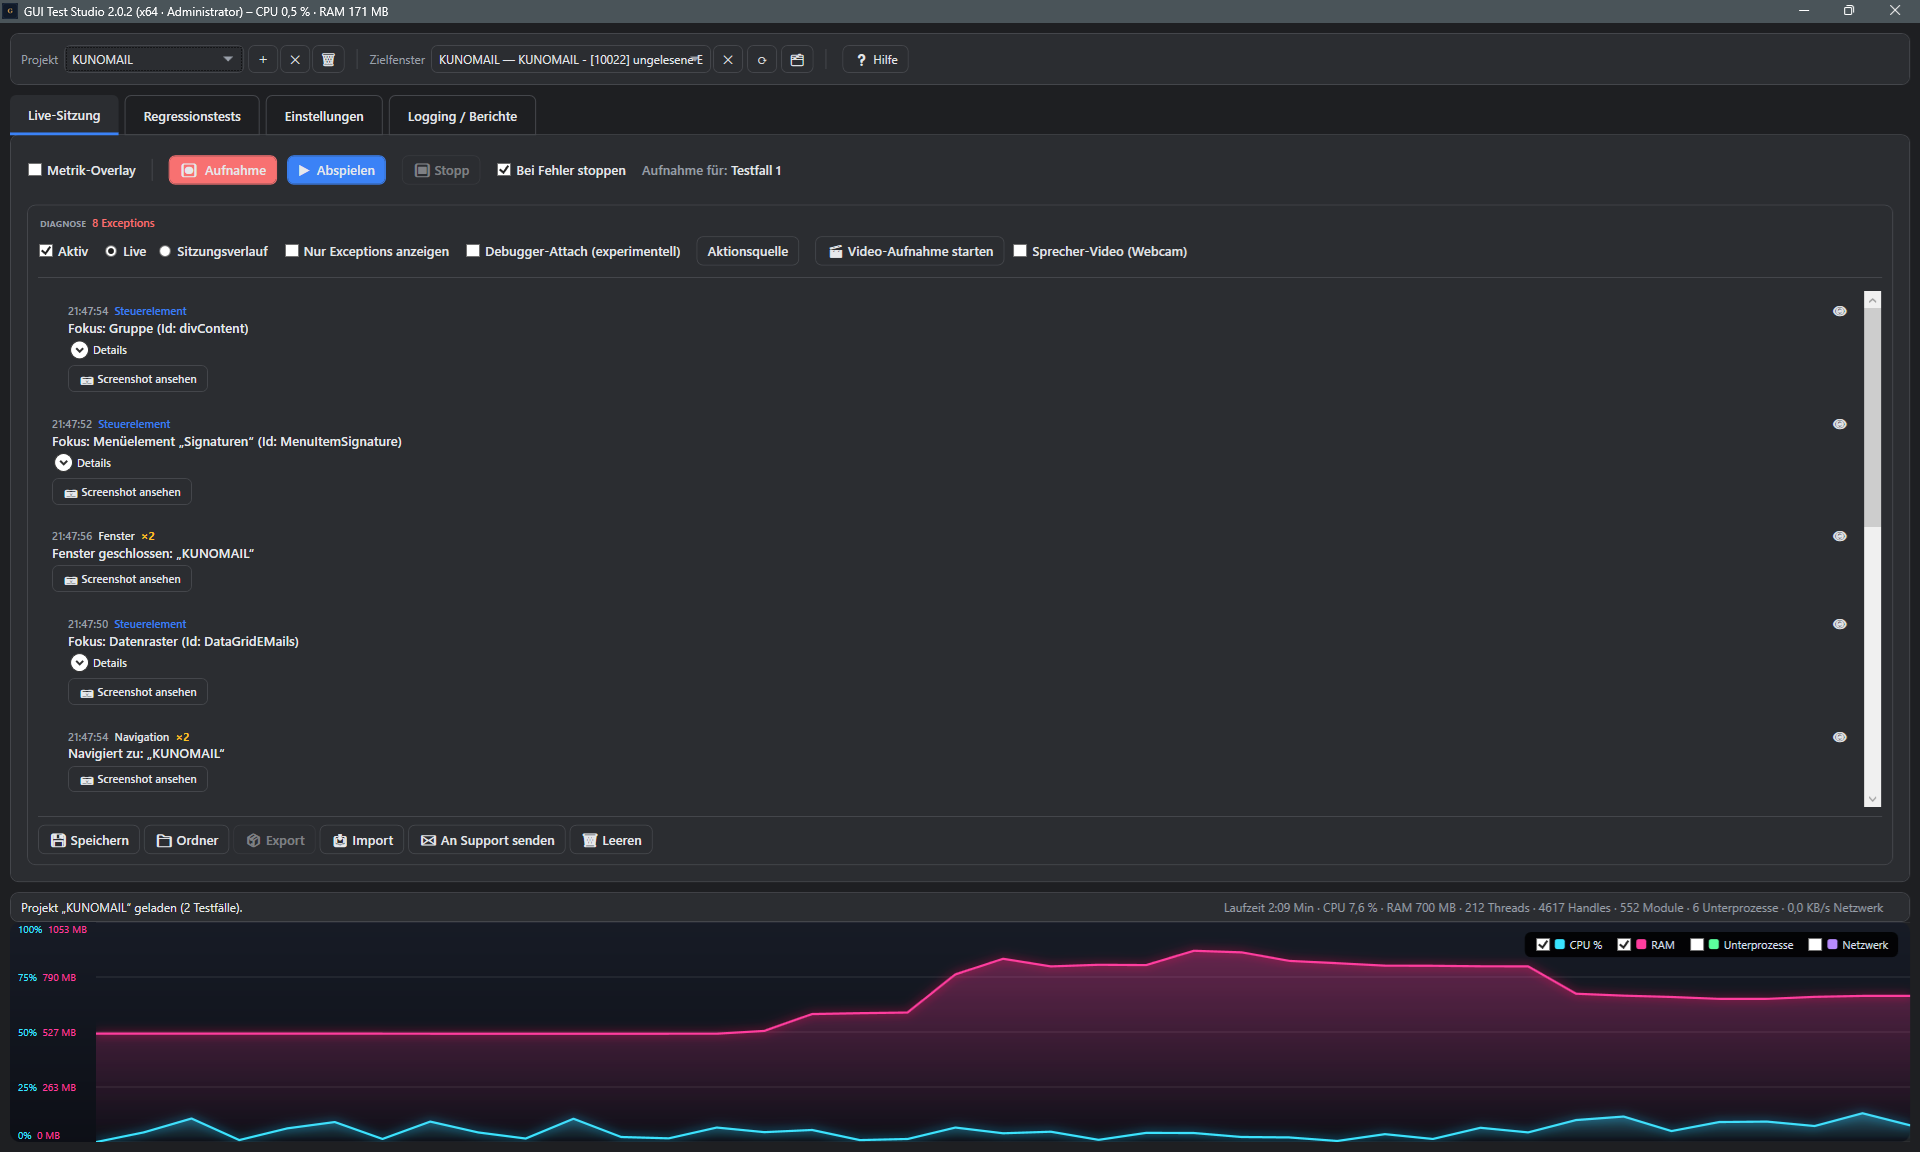This screenshot has height=1152, width=1920.
Task: Click the diagnostics list scrollbar thumb
Action: tap(1872, 416)
